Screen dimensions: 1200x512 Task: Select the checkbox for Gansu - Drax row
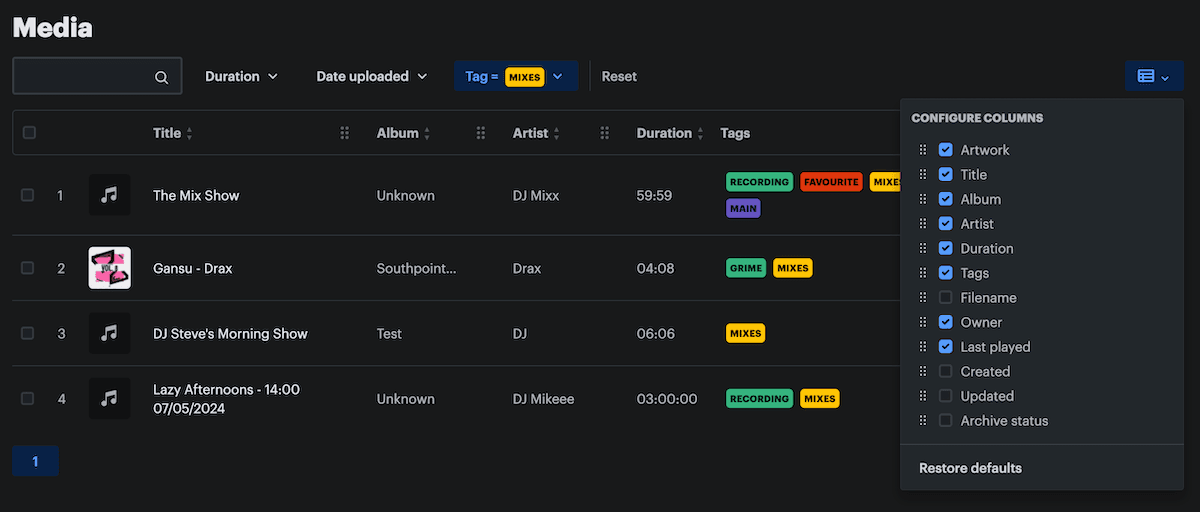click(x=28, y=268)
